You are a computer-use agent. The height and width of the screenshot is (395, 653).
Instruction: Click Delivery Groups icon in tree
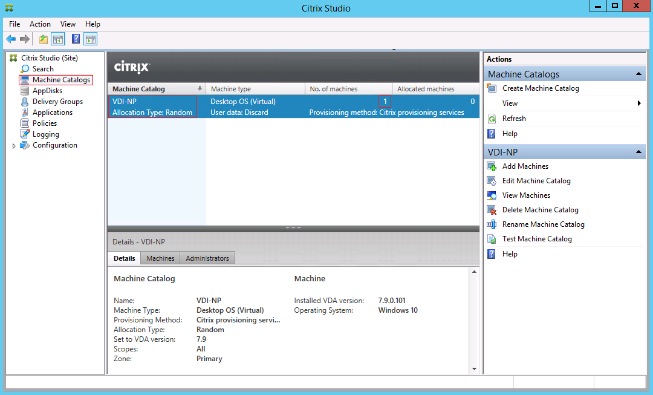pos(25,101)
